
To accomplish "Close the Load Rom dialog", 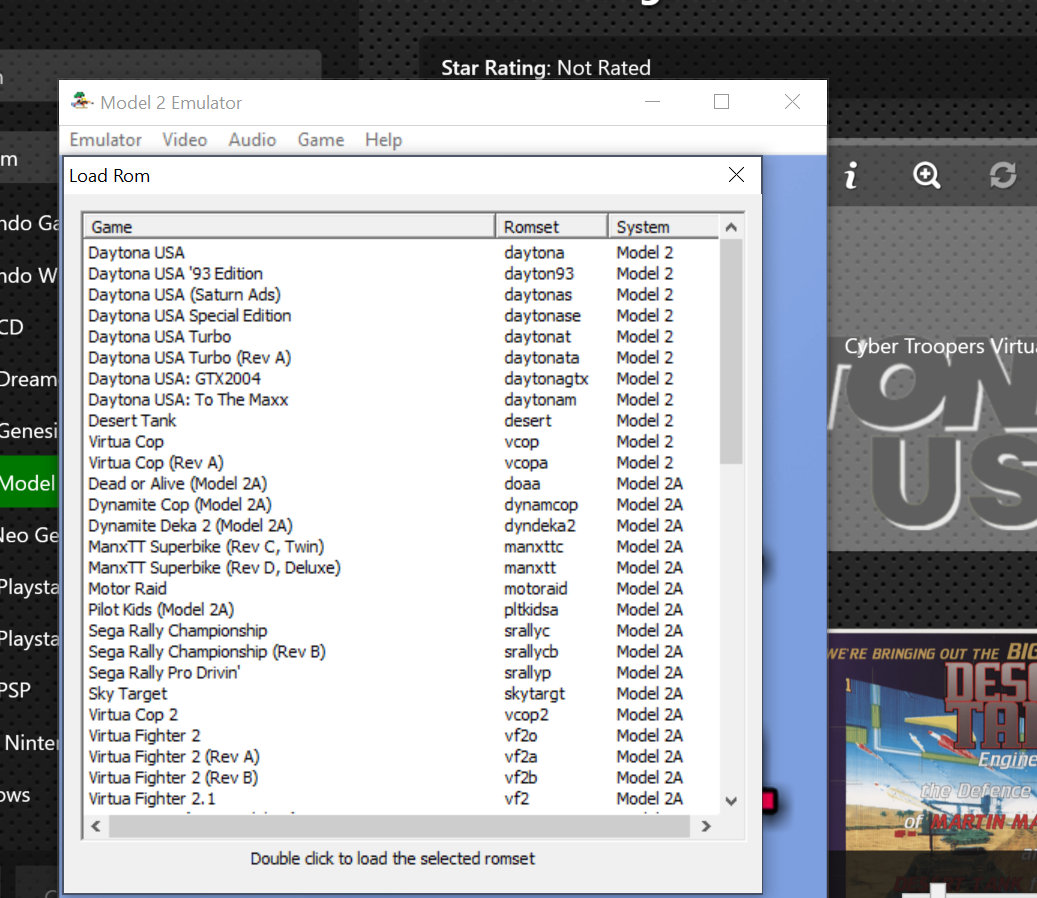I will (x=736, y=175).
